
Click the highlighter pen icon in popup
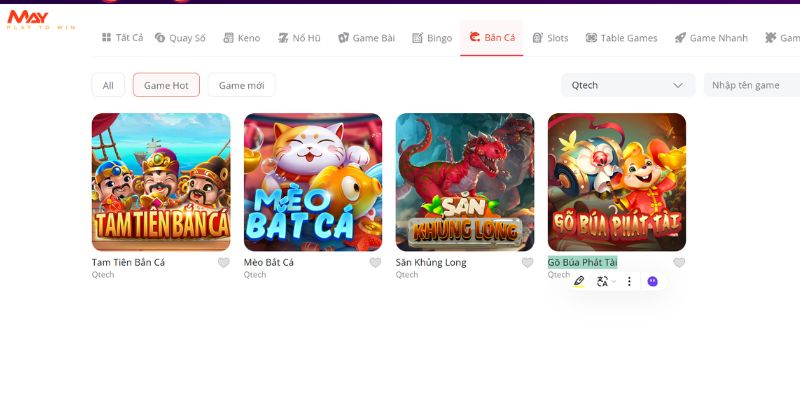click(579, 281)
